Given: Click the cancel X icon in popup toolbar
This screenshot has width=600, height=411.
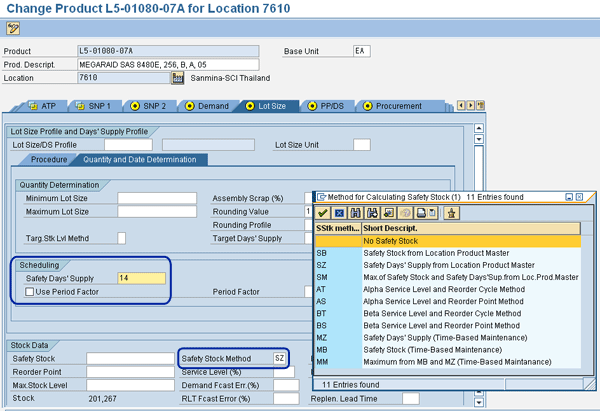Looking at the screenshot, I should 340,212.
